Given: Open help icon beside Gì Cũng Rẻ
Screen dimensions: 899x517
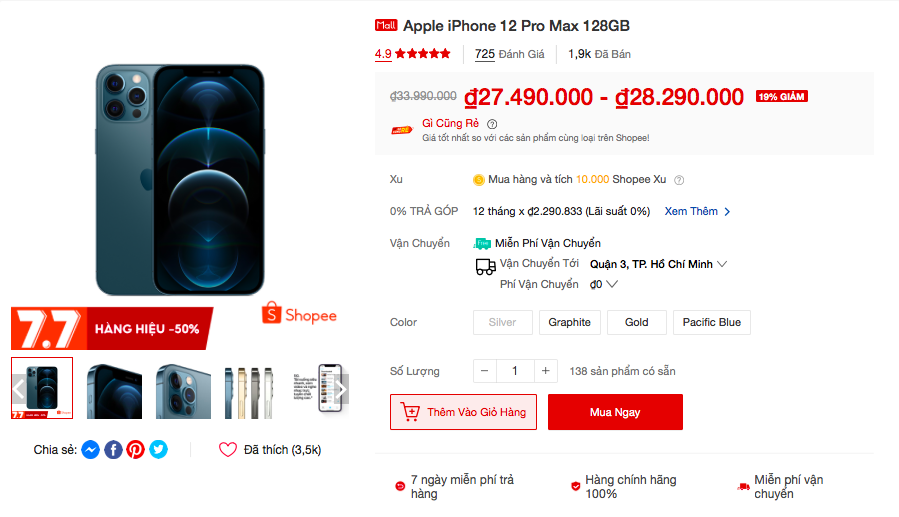Looking at the screenshot, I should pyautogui.click(x=492, y=124).
